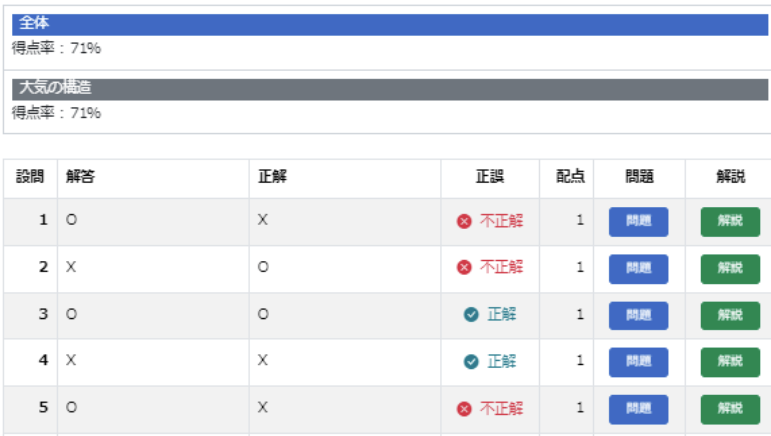Click the red incorrect icon in row 2
771x436 pixels.
464,267
